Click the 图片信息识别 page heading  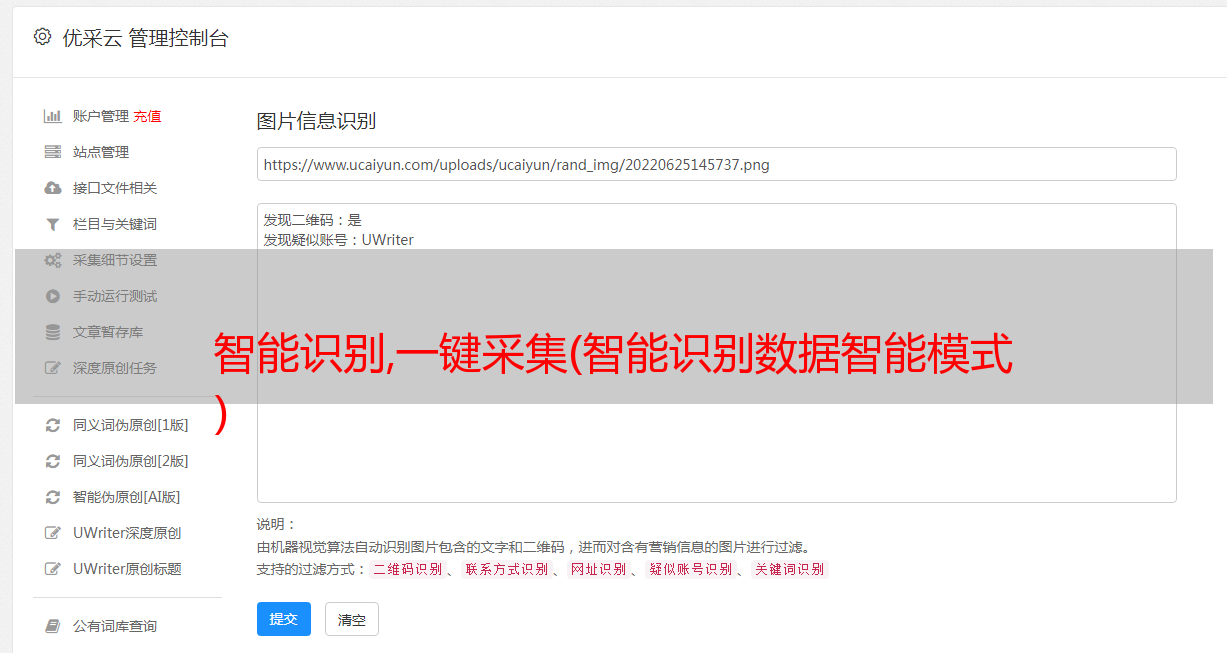click(x=316, y=121)
